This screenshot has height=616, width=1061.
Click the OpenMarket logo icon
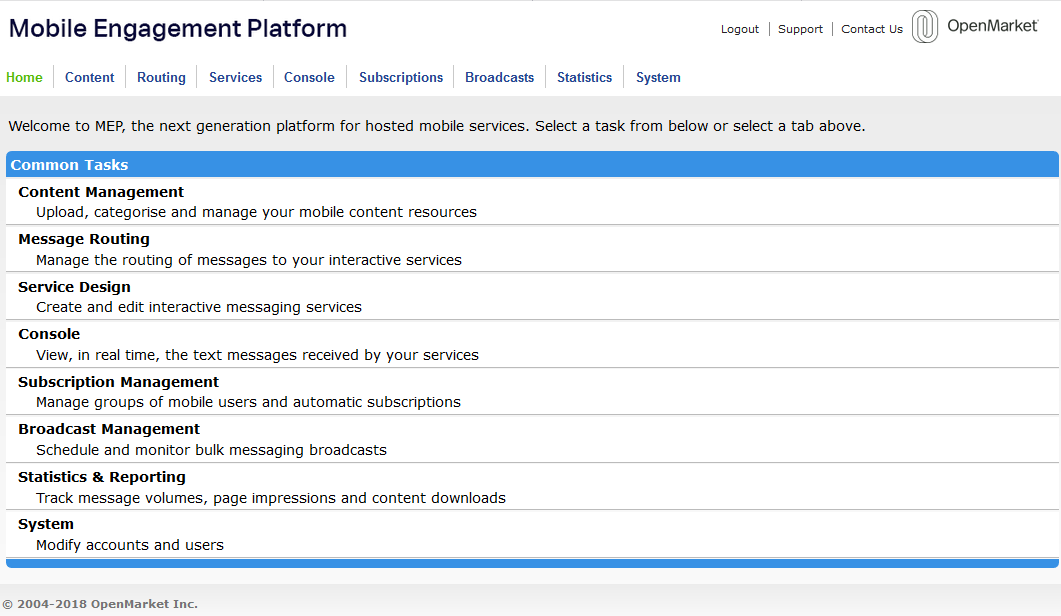coord(924,27)
